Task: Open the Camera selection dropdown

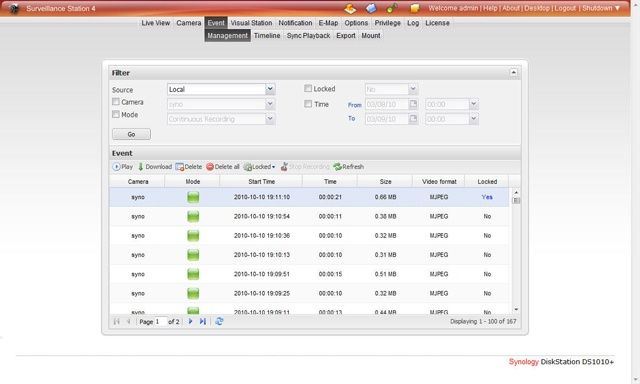Action: click(x=270, y=104)
